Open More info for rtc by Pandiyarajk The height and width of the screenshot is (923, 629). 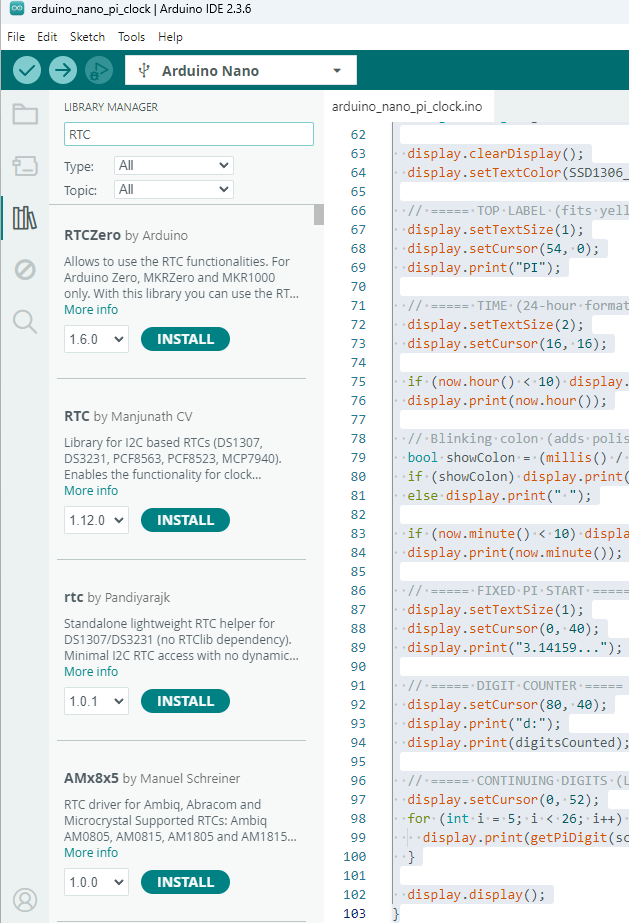coord(91,672)
